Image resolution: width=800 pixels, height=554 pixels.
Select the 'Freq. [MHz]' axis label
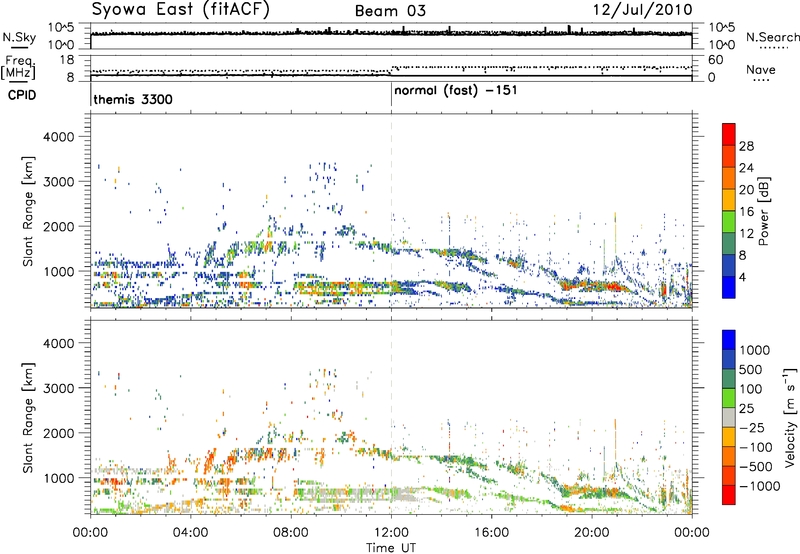pos(19,68)
